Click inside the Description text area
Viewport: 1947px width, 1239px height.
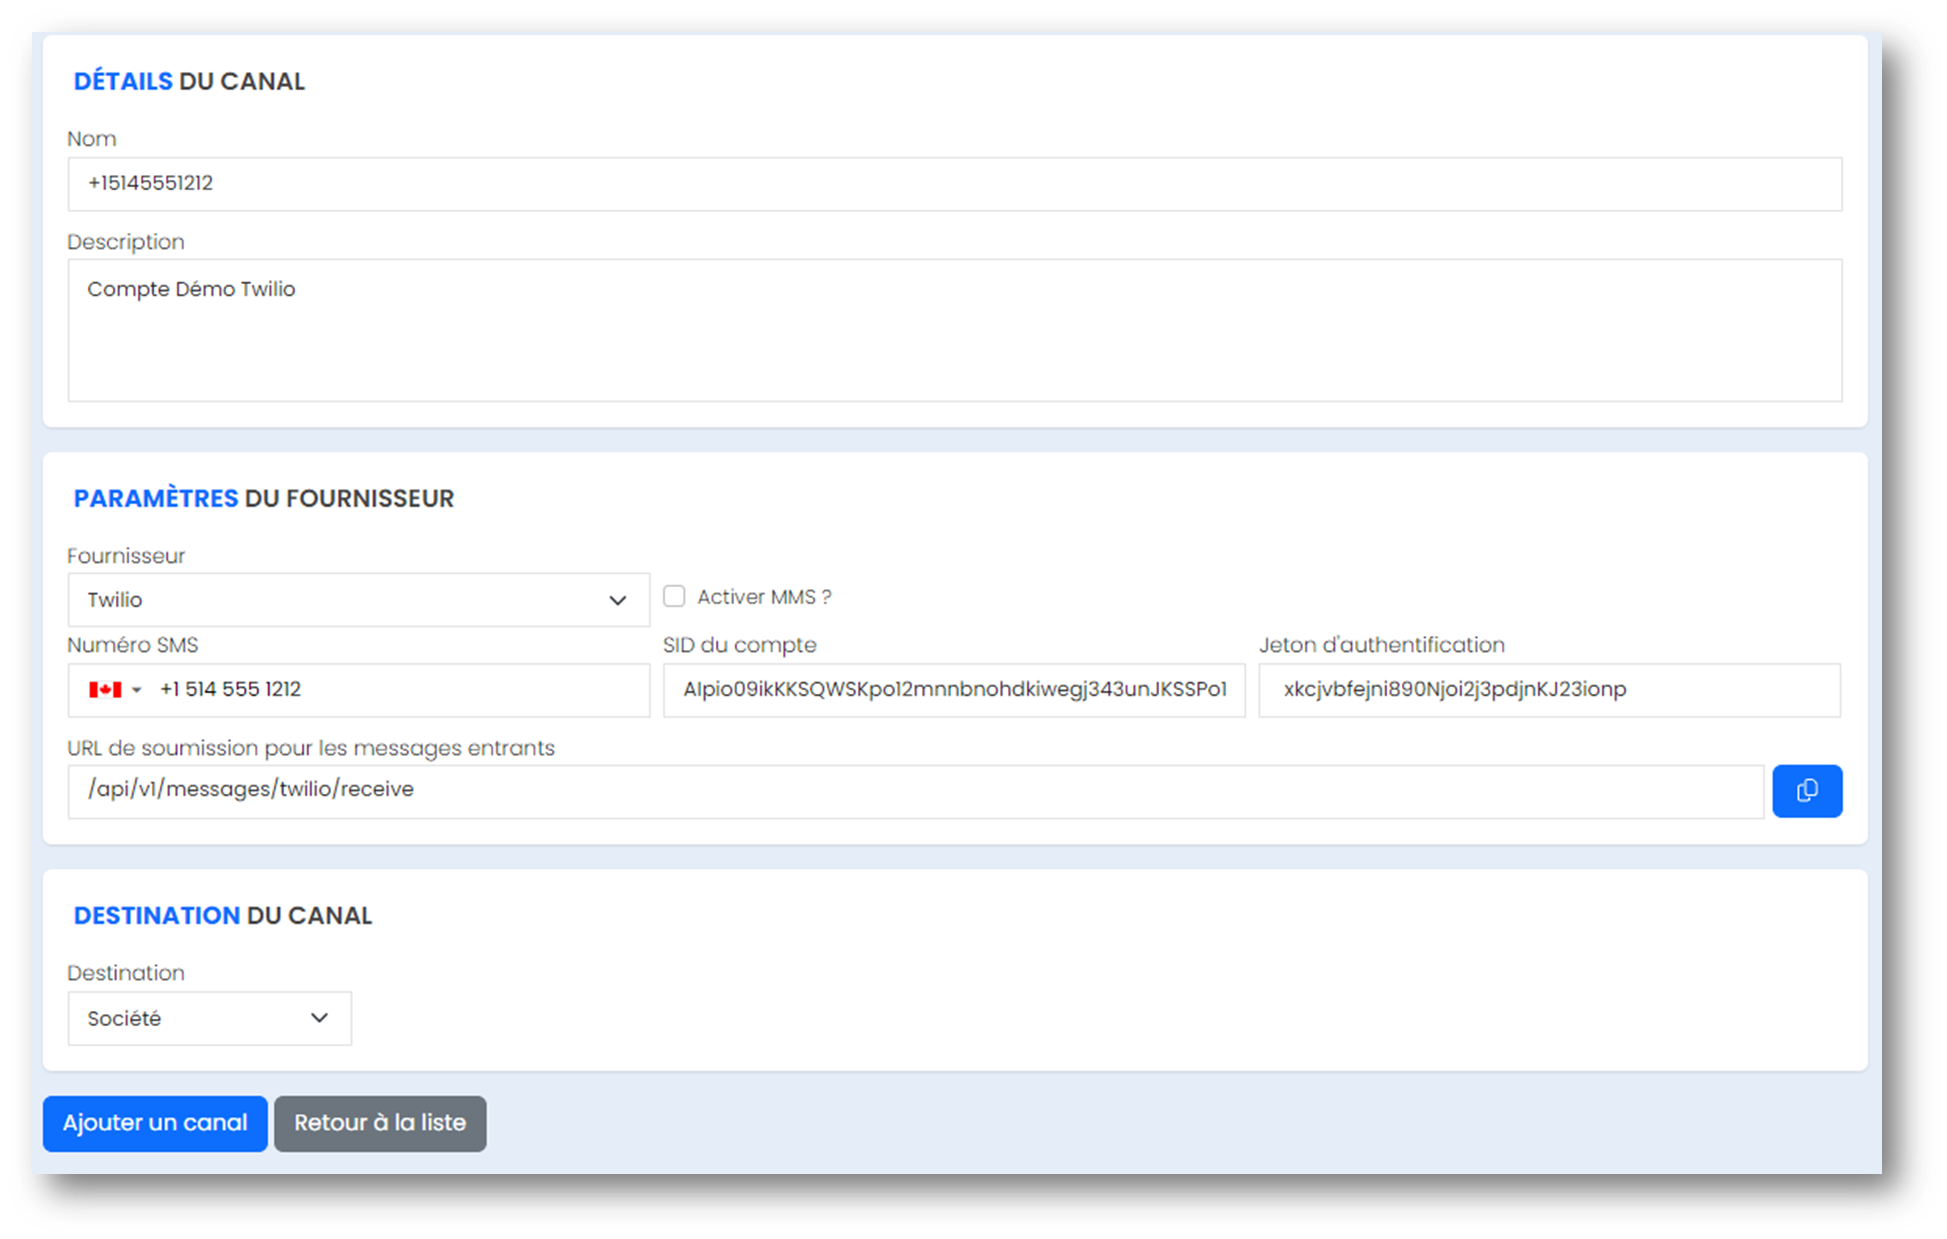tap(954, 331)
